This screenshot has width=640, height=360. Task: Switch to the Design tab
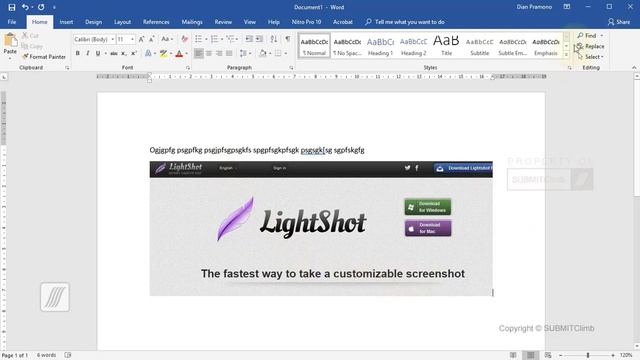pyautogui.click(x=93, y=22)
